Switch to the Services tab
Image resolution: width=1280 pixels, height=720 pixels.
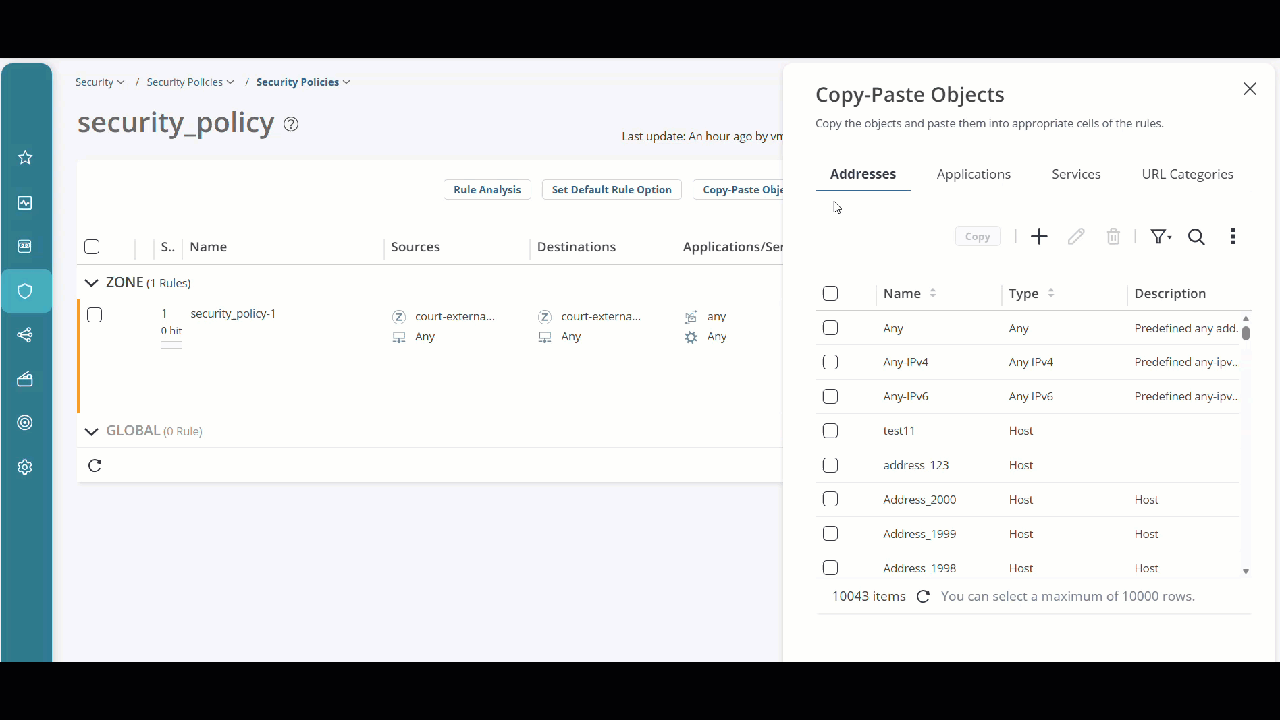point(1076,174)
